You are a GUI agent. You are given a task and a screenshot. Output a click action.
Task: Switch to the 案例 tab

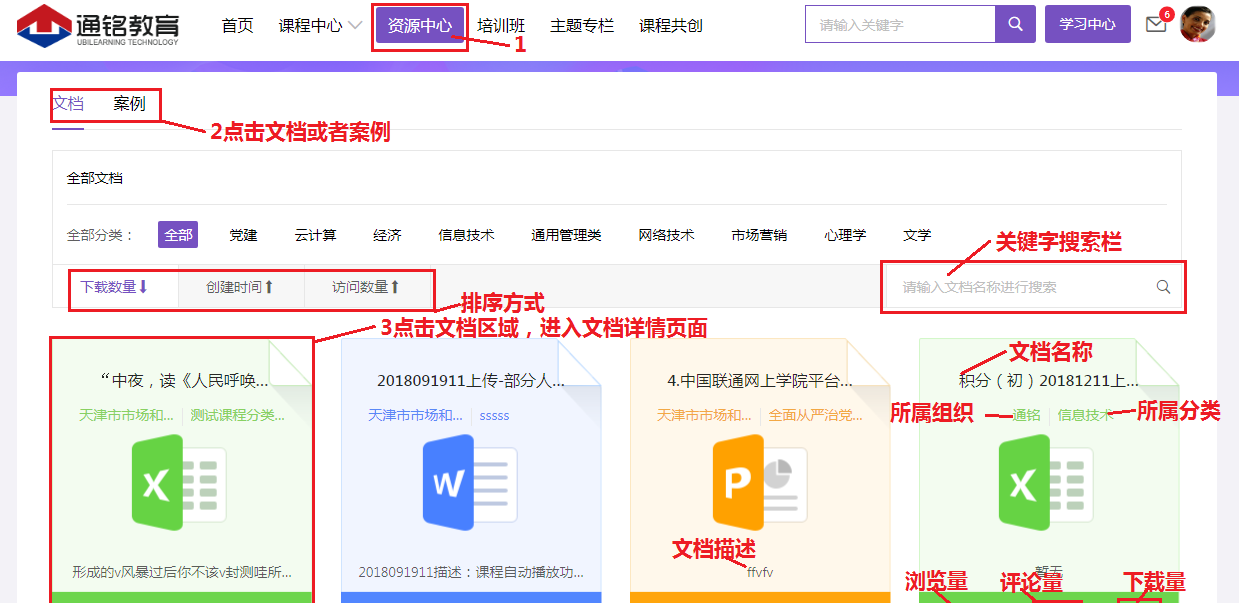(129, 104)
